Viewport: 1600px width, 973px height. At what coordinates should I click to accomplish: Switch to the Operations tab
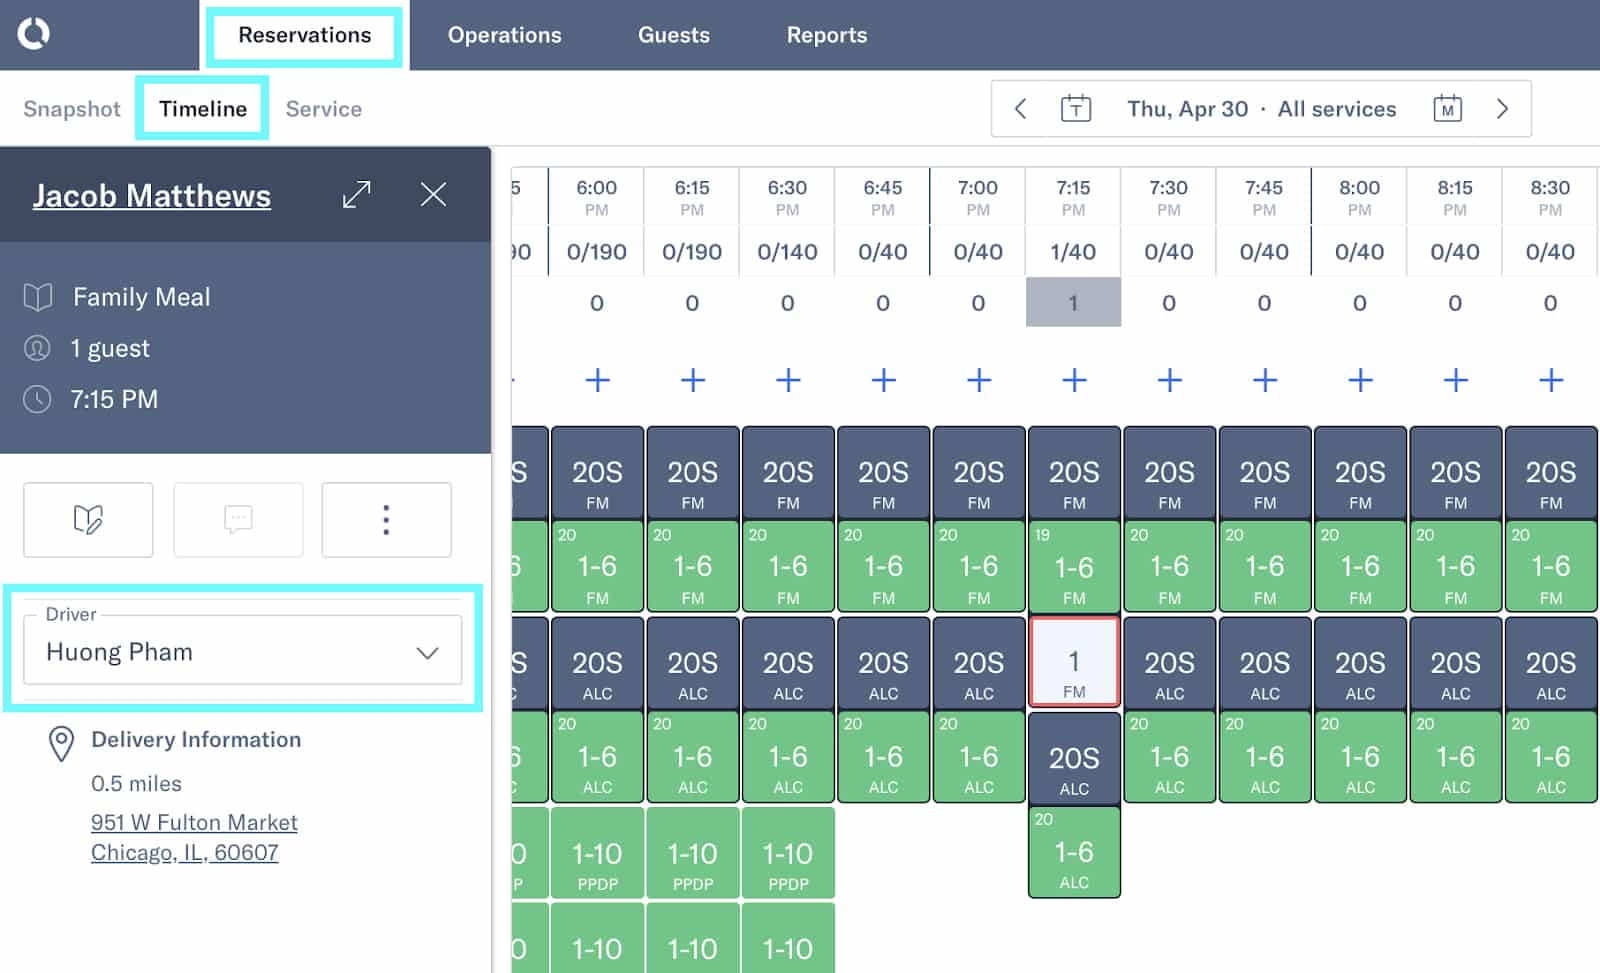tap(504, 35)
